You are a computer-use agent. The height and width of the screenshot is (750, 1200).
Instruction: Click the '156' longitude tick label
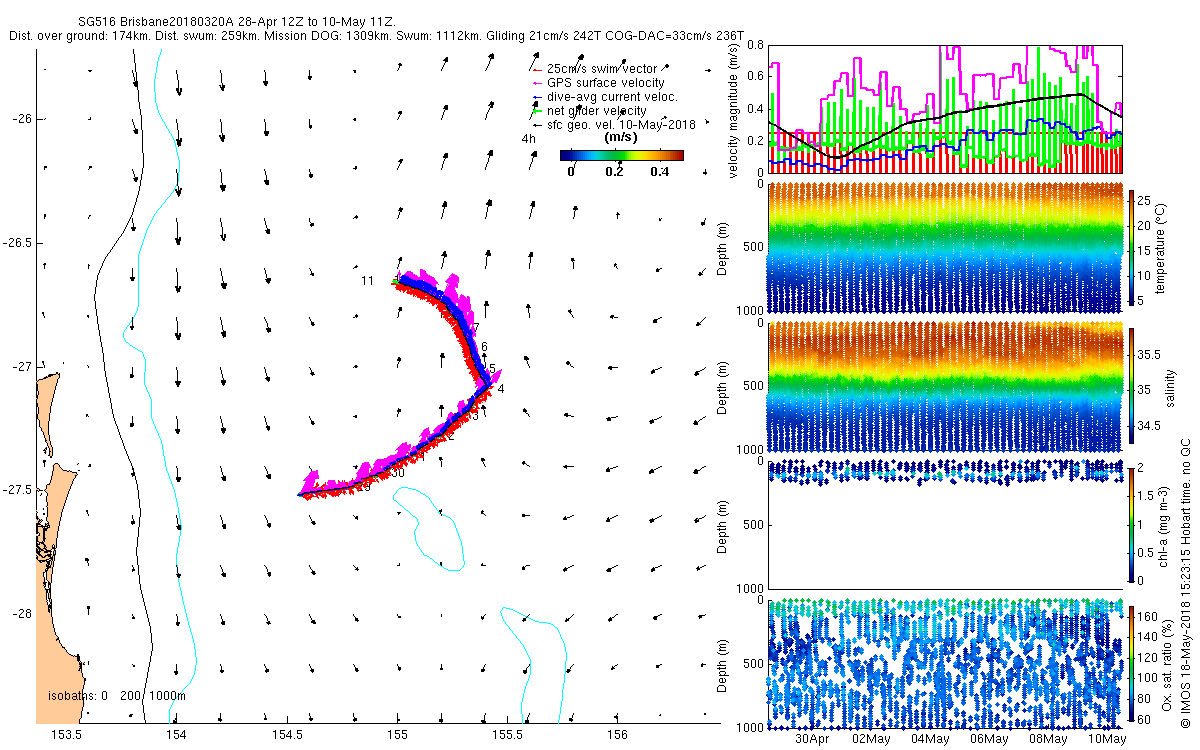[x=618, y=735]
